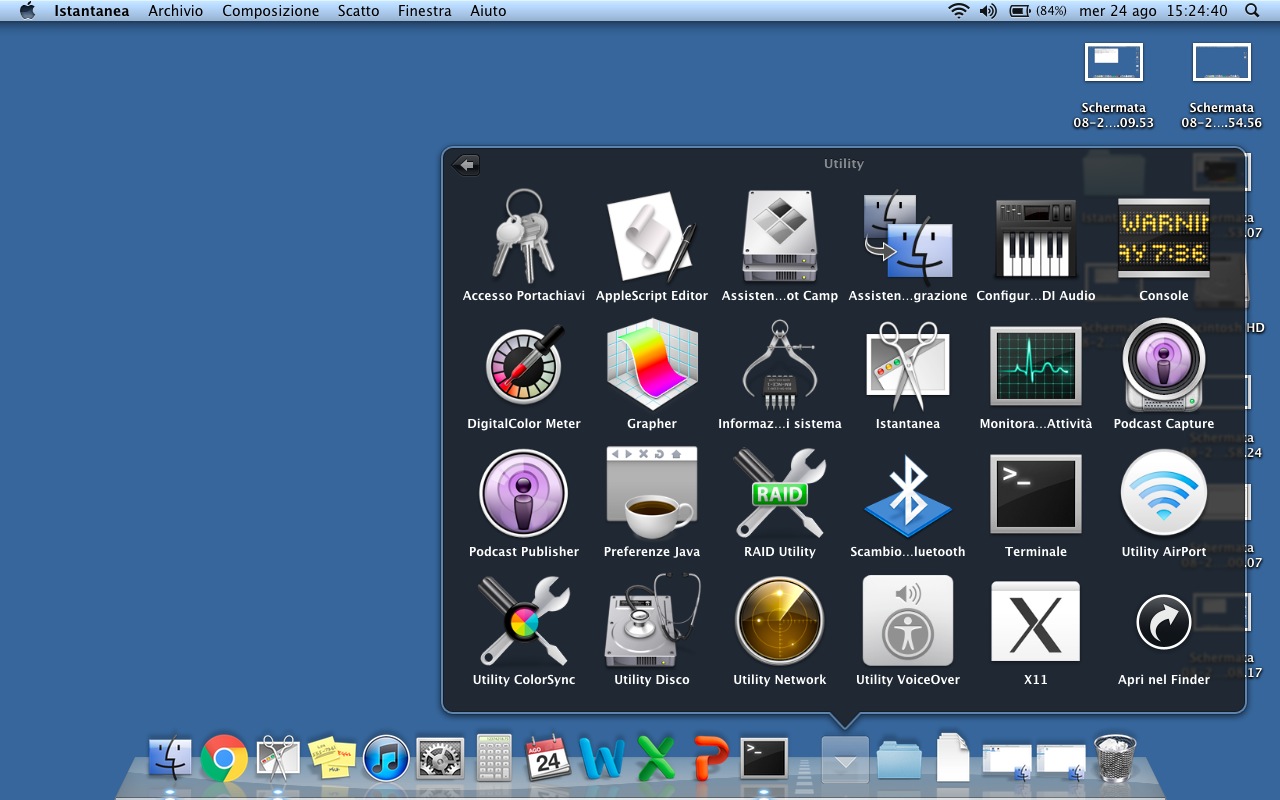Launch Terminale from the Utility stack
Image resolution: width=1280 pixels, height=800 pixels.
(x=1036, y=494)
